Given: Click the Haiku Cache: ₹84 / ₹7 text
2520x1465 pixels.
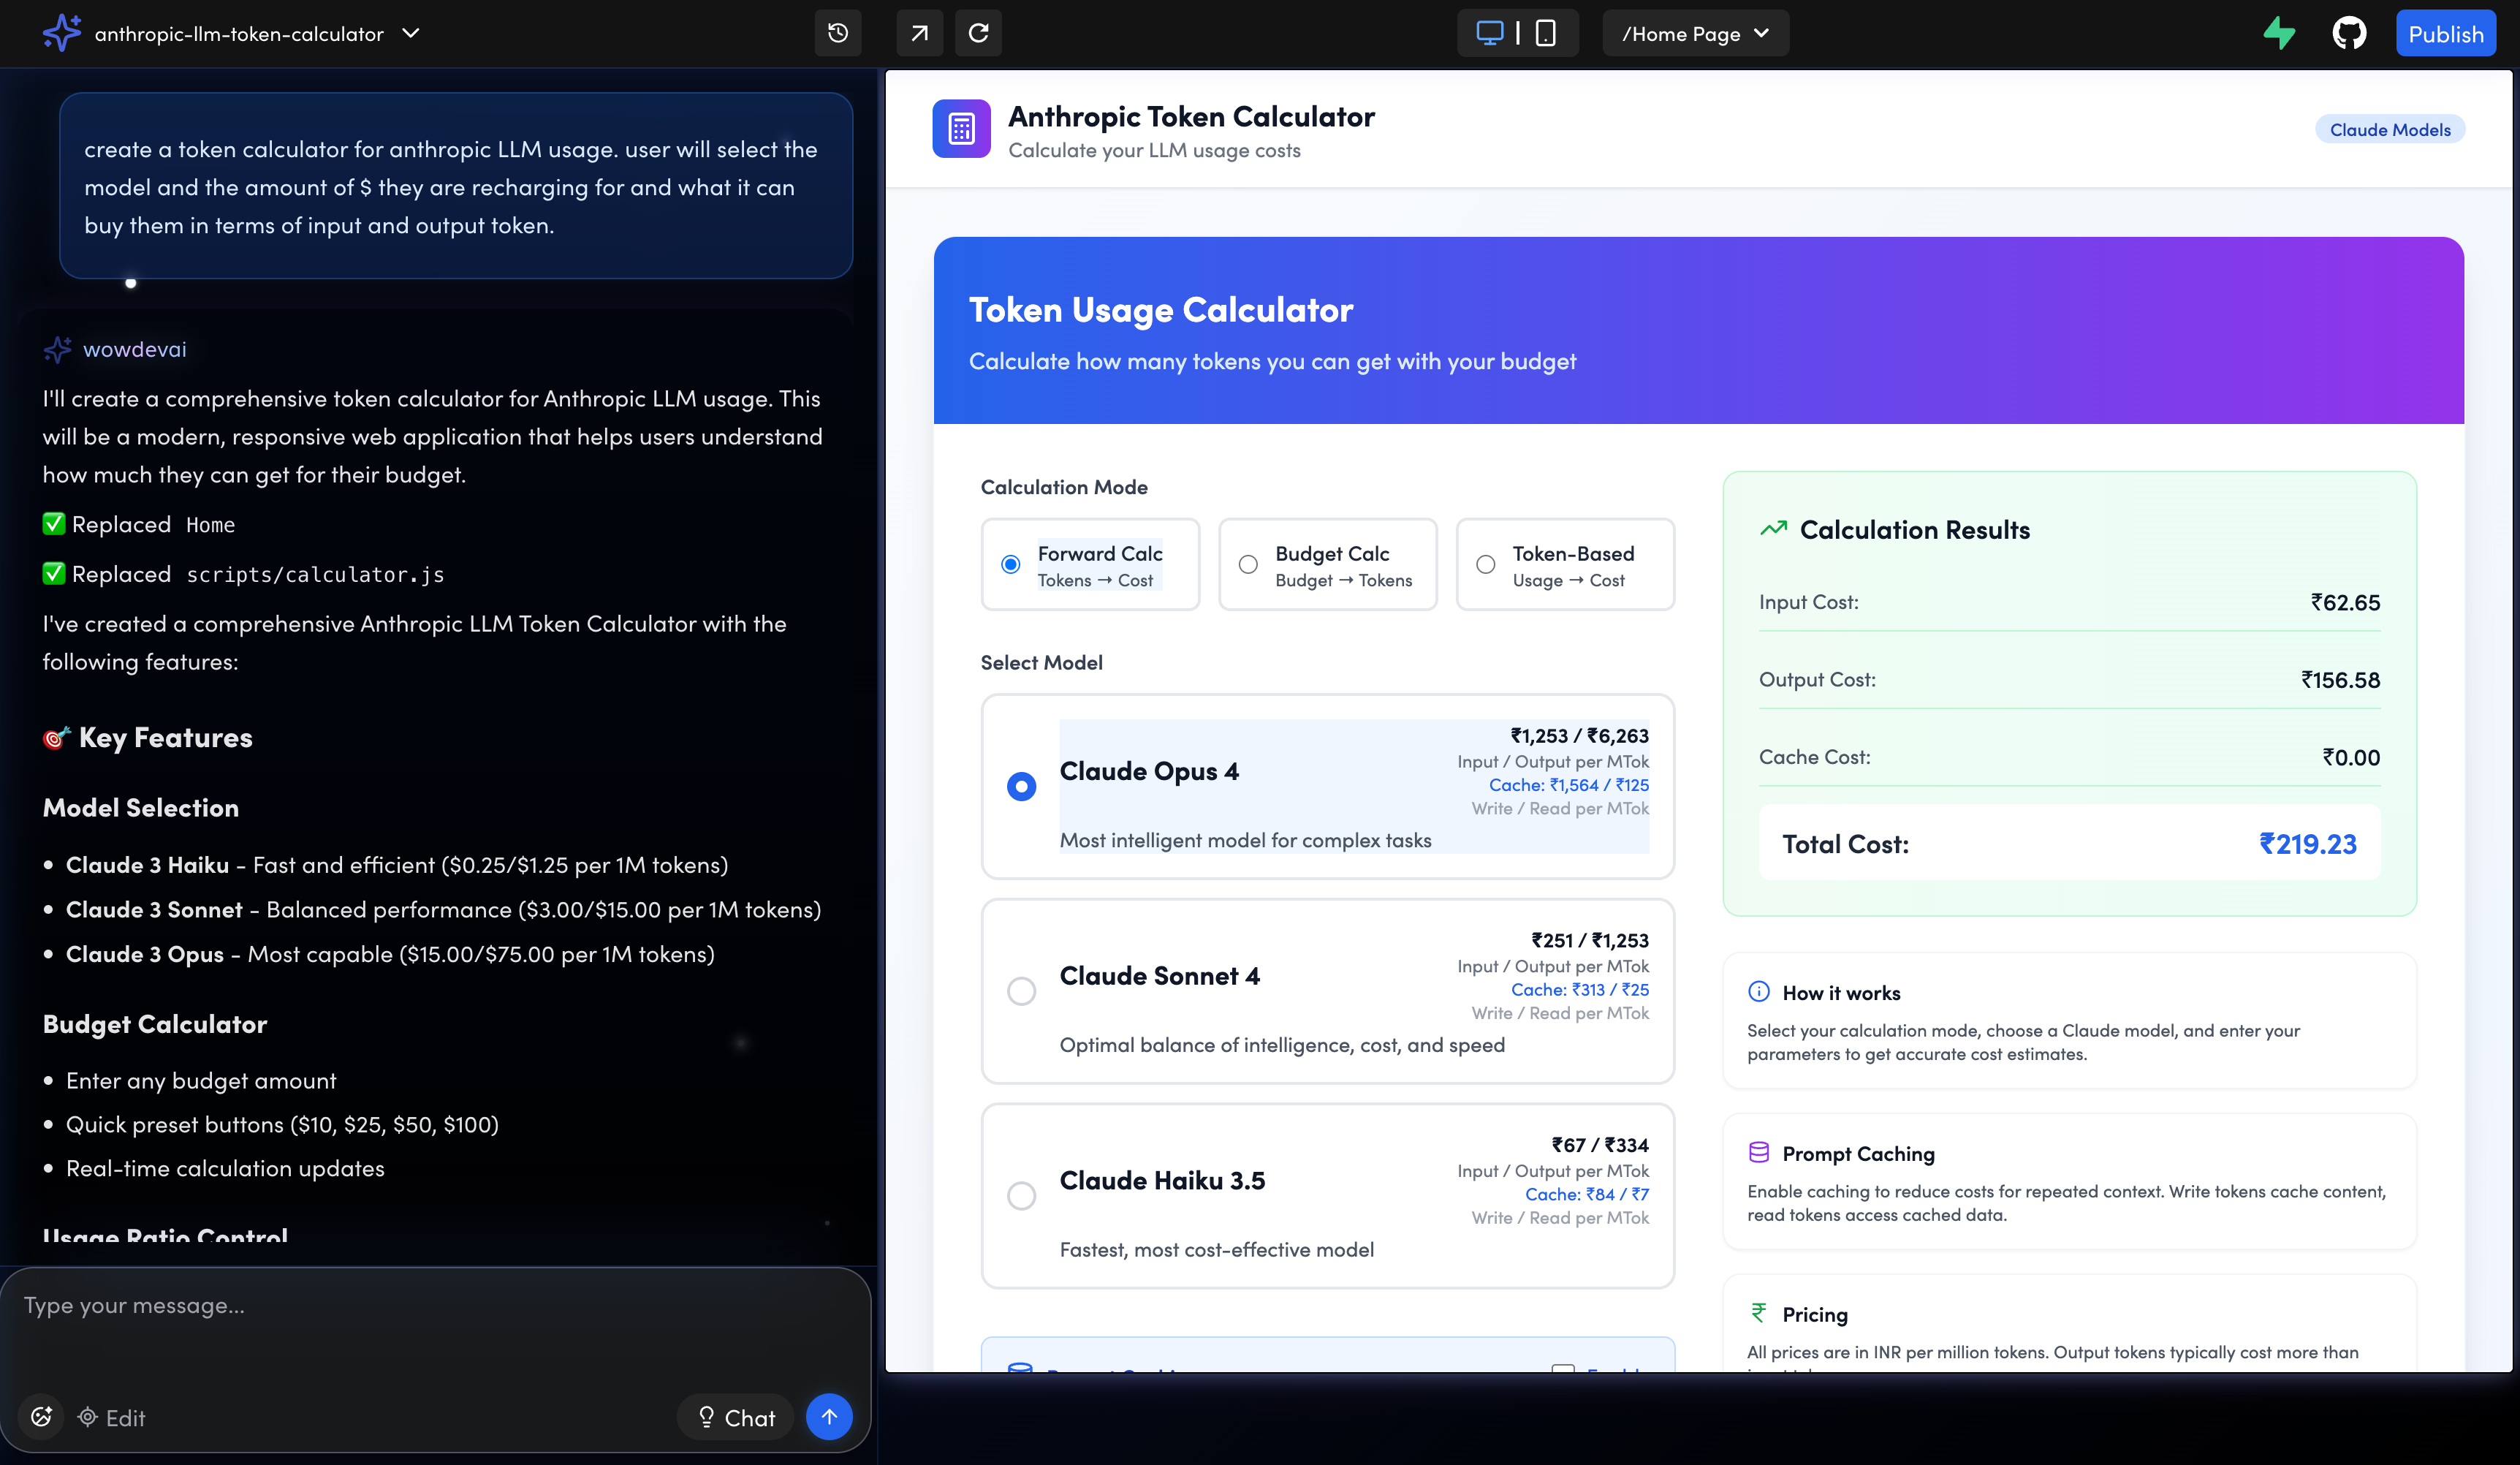Looking at the screenshot, I should click(x=1586, y=1194).
